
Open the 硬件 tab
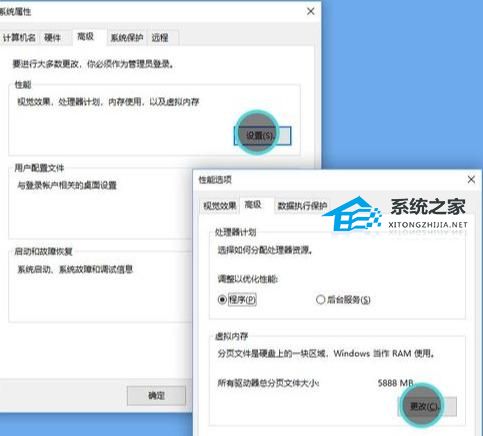[53, 37]
